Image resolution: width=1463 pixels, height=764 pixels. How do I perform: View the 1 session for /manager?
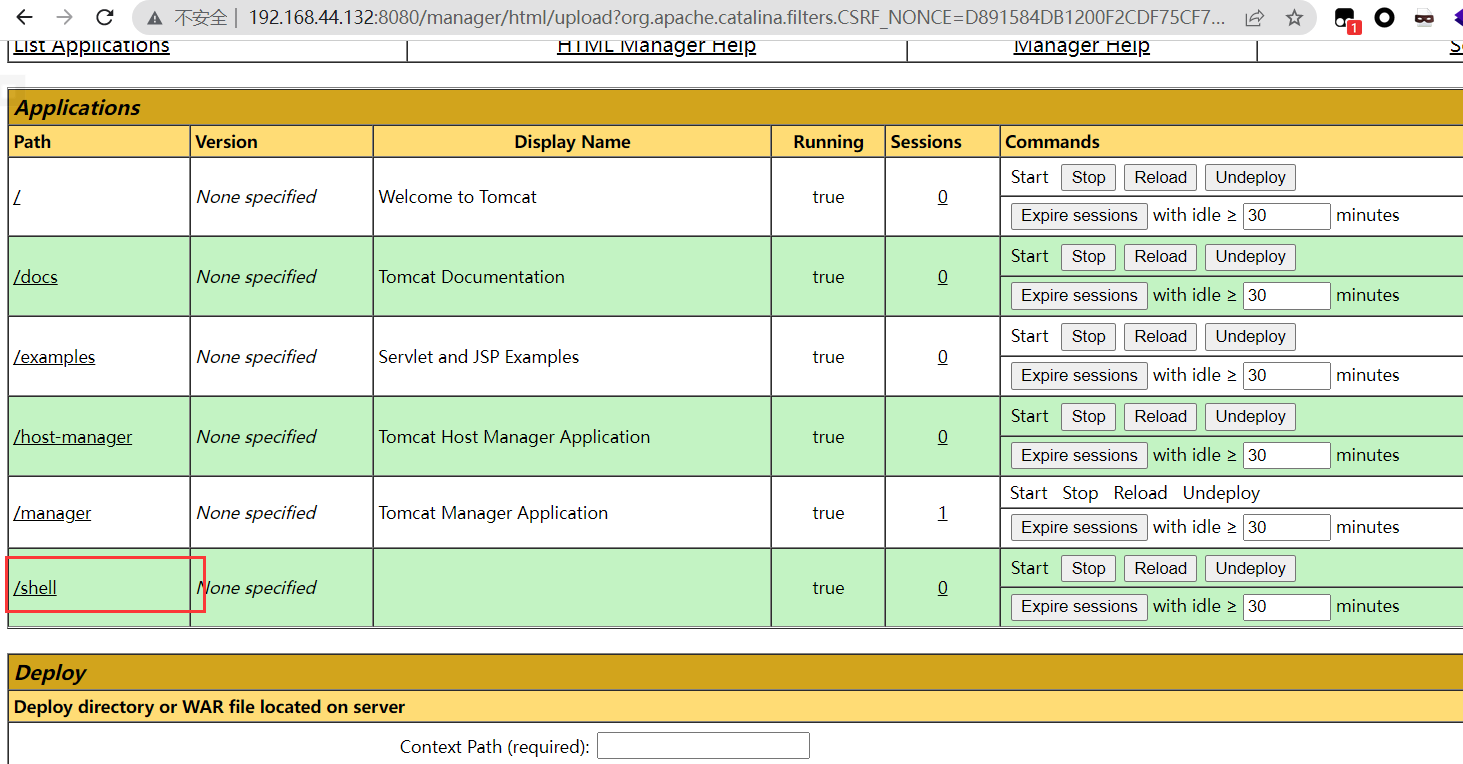[x=942, y=513]
